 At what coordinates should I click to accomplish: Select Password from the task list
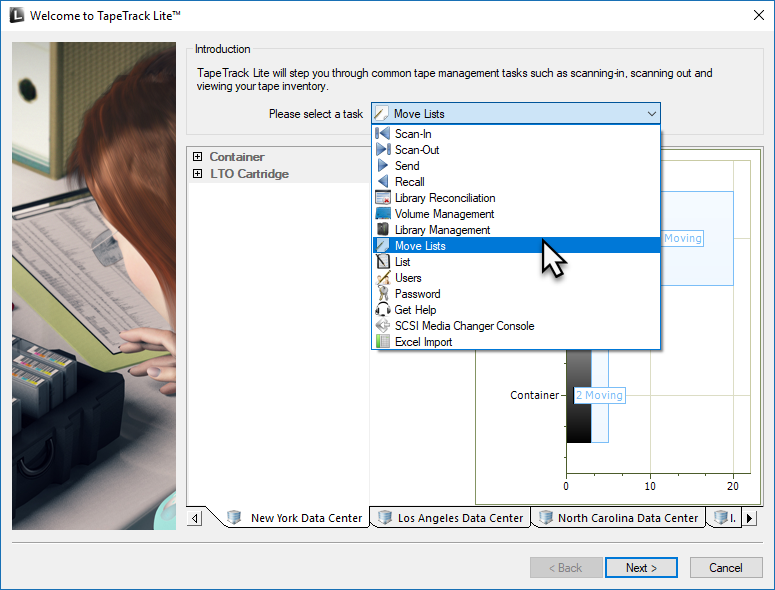(x=516, y=294)
